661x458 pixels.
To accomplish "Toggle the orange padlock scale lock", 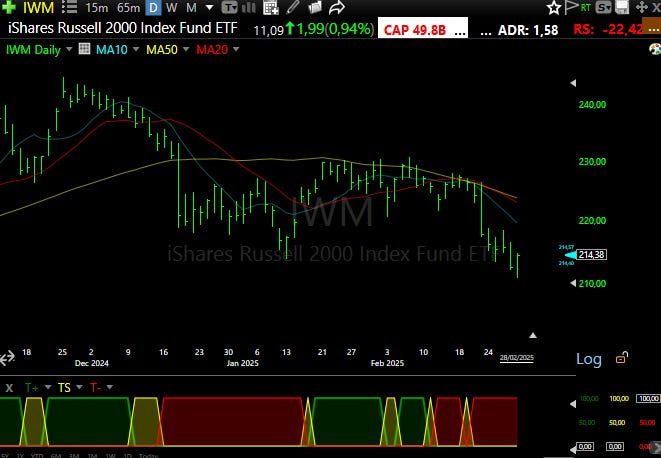I will click(622, 358).
